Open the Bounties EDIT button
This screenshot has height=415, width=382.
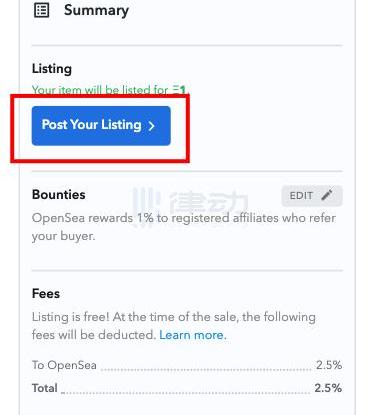point(312,196)
